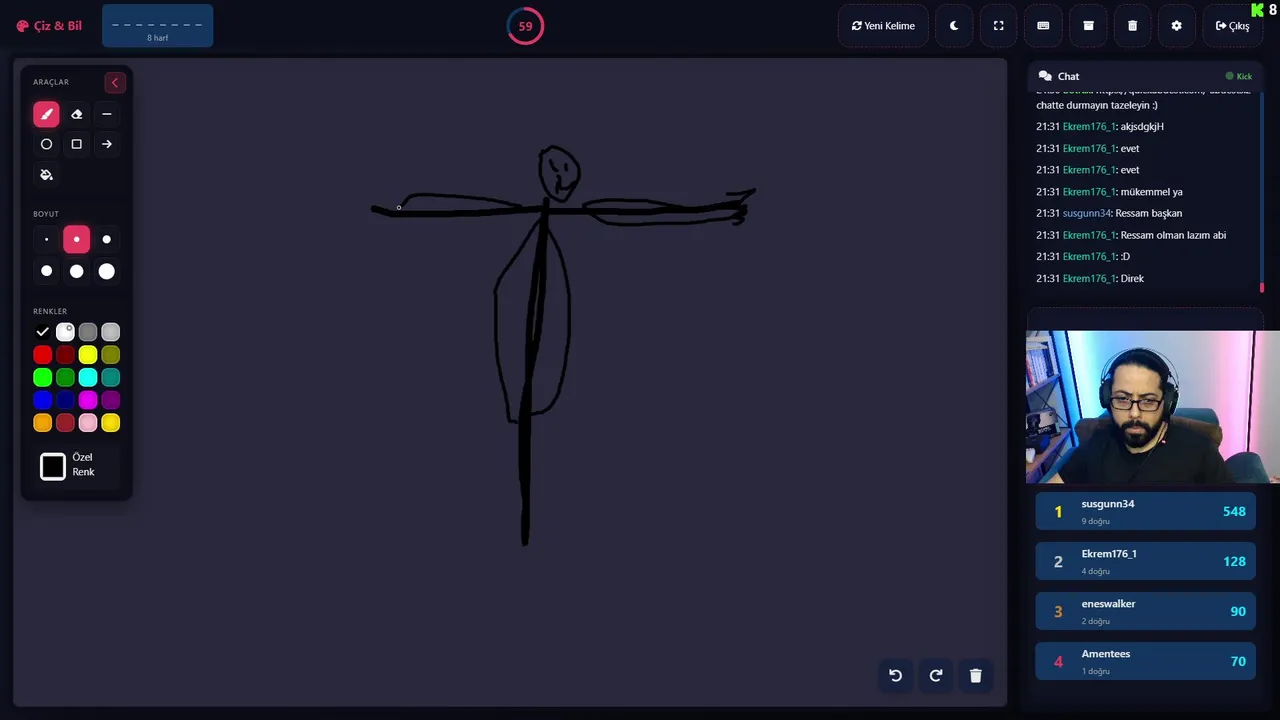The height and width of the screenshot is (720, 1280).
Task: Select Ekrem176_1 in the leaderboard
Action: coord(1145,561)
